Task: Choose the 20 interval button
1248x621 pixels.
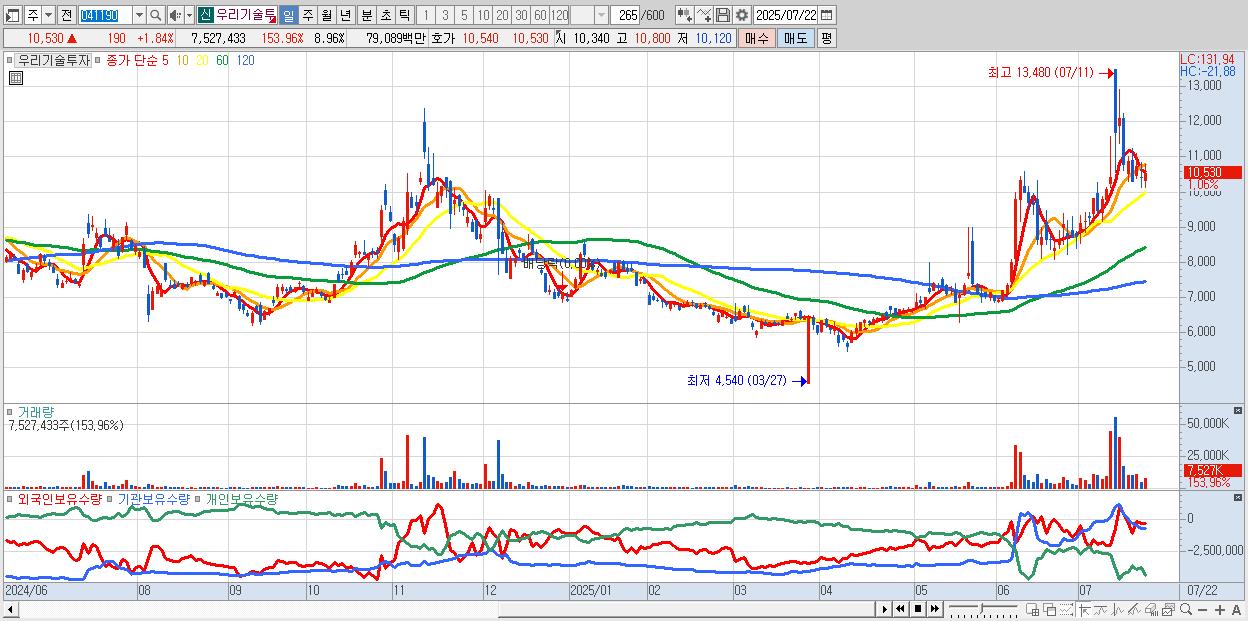Action: [x=502, y=15]
